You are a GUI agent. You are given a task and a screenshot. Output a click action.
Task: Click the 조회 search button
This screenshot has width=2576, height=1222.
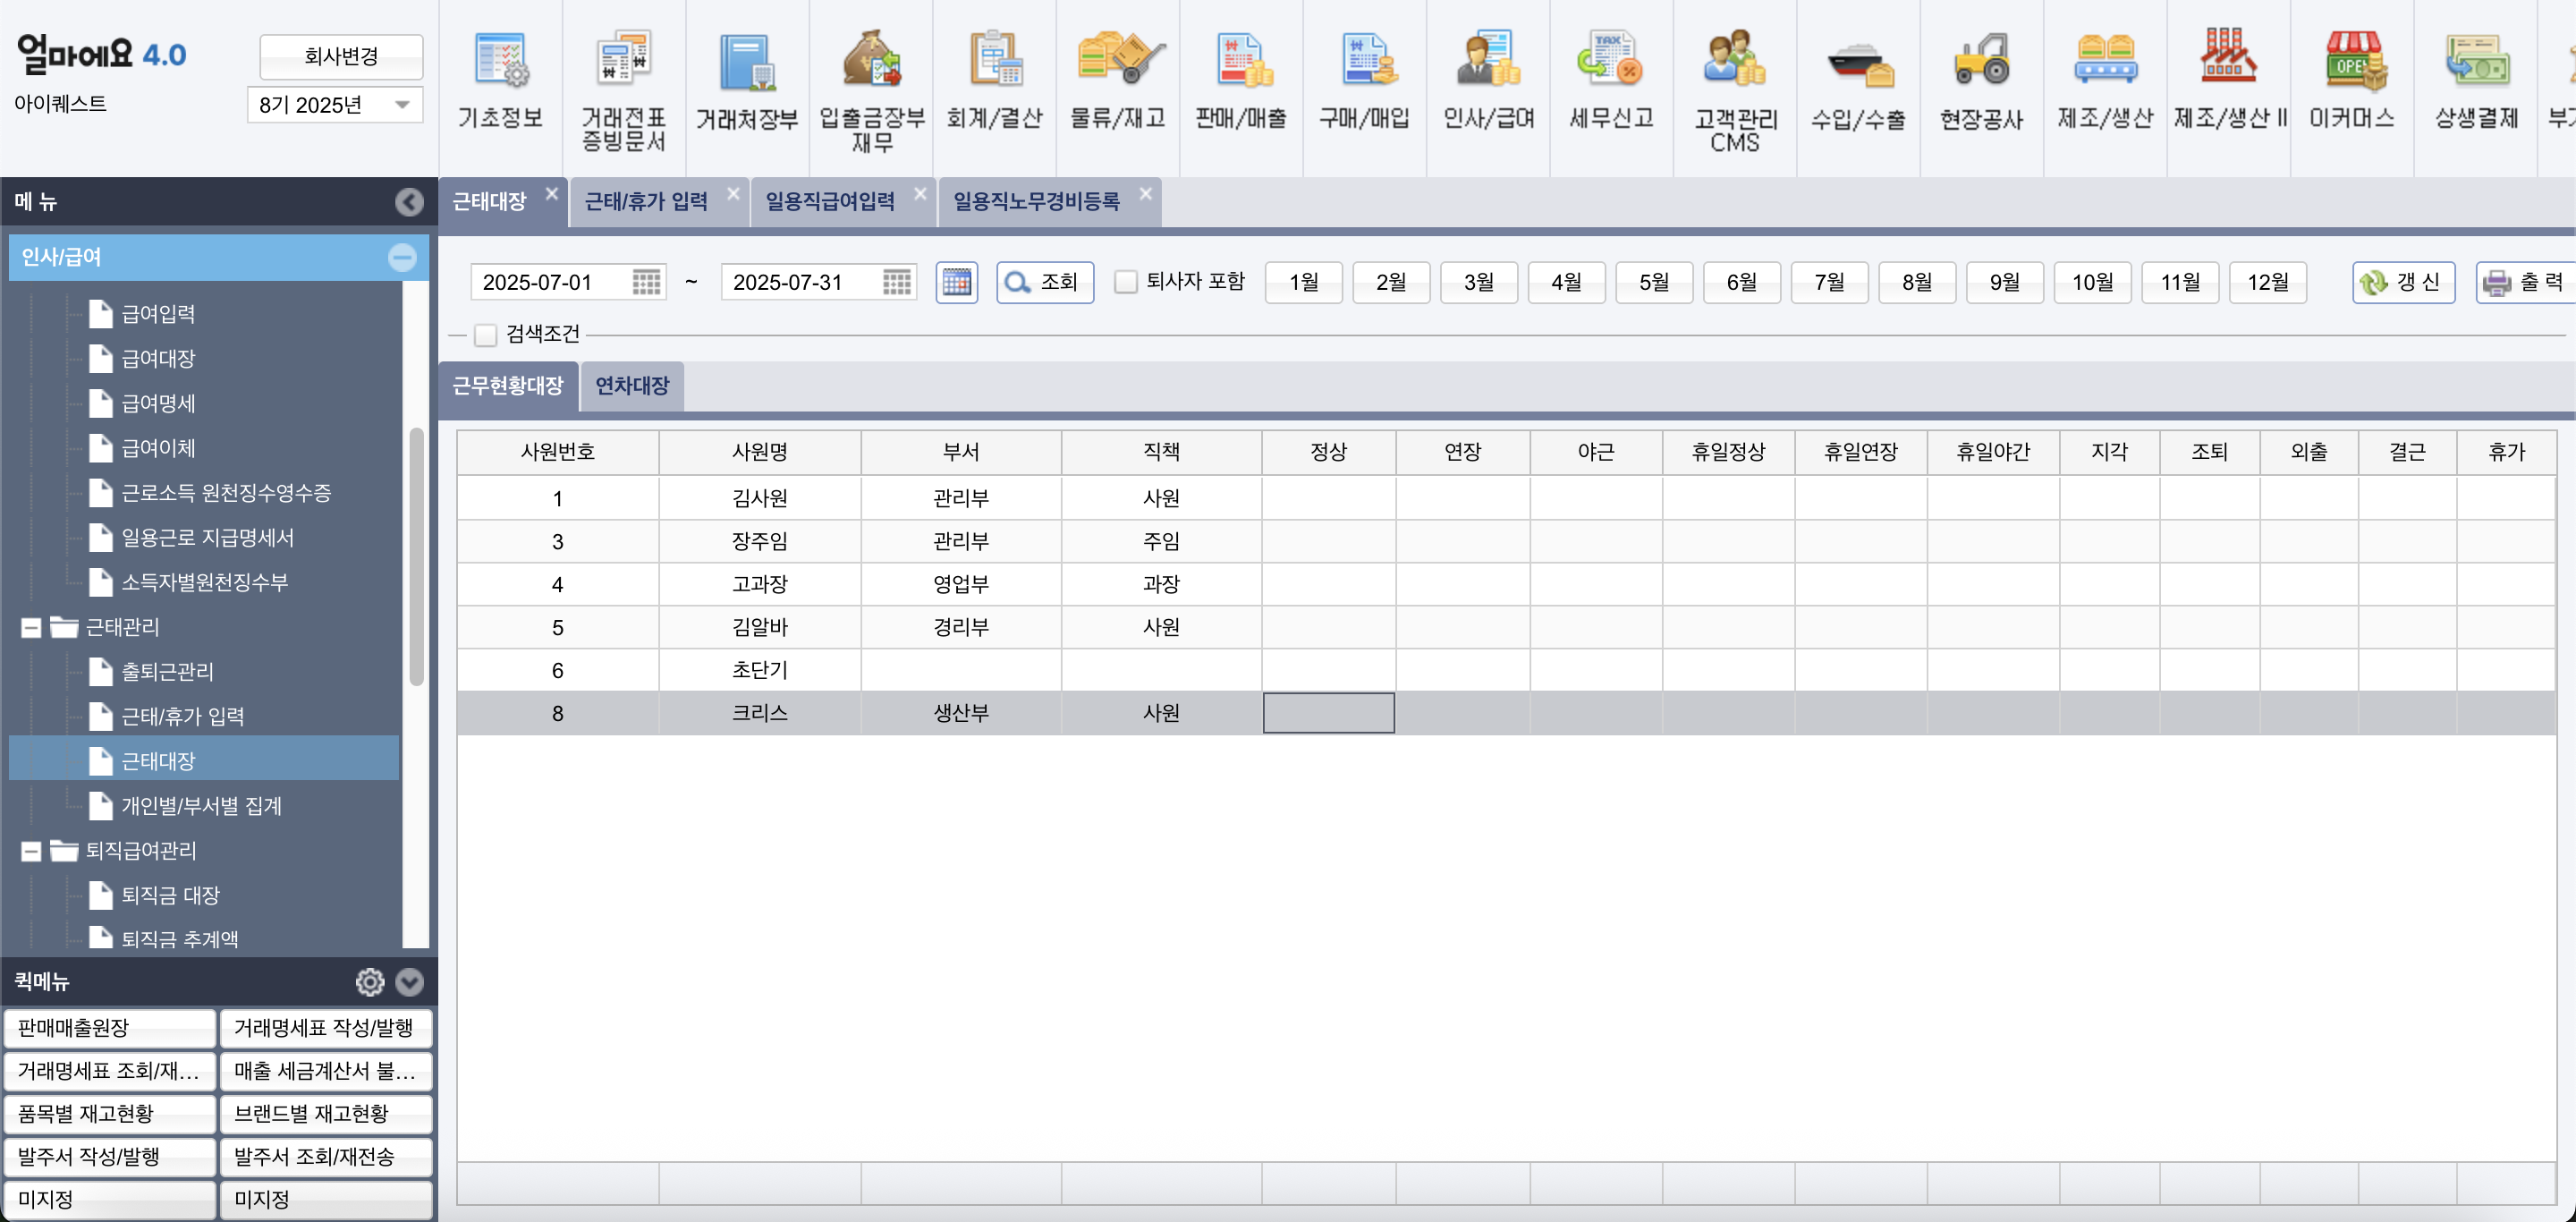(1044, 282)
